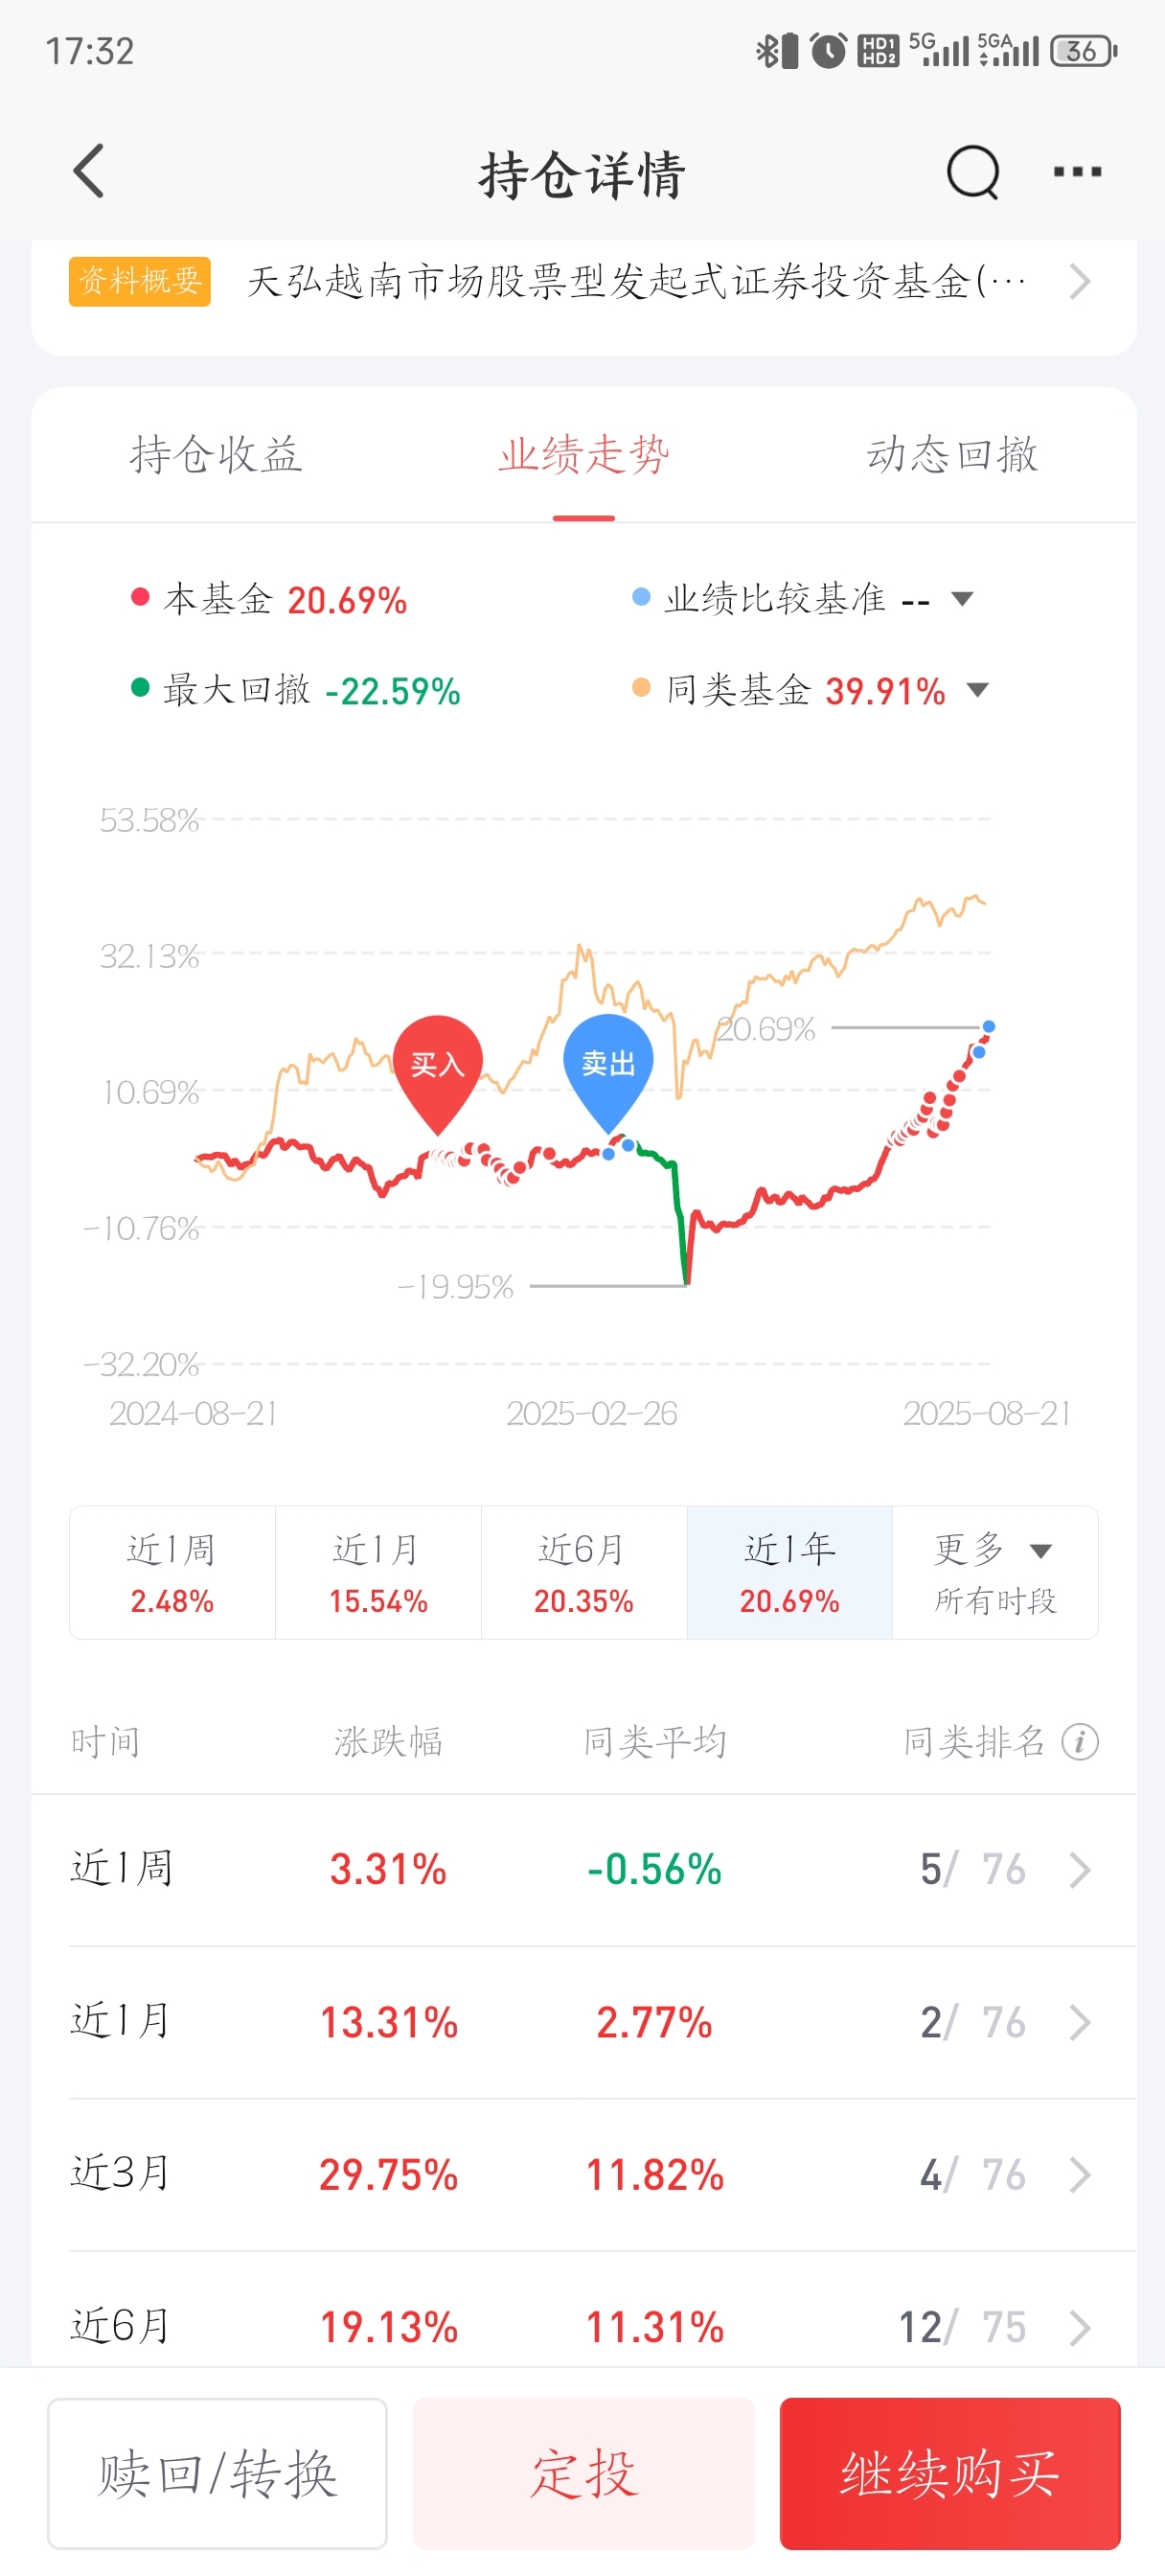The image size is (1165, 2576).
Task: Open the 更多 所有时段 dropdown
Action: (x=995, y=1573)
